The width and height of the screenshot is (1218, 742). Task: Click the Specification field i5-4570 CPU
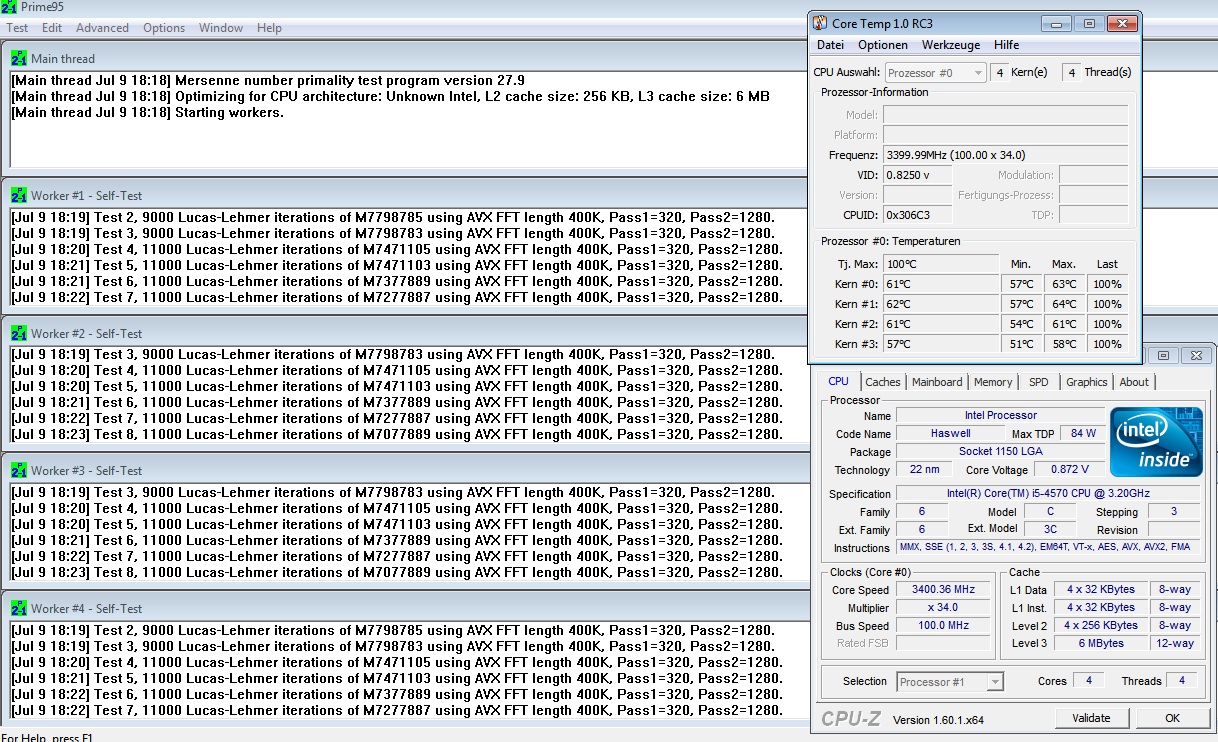coord(1048,494)
